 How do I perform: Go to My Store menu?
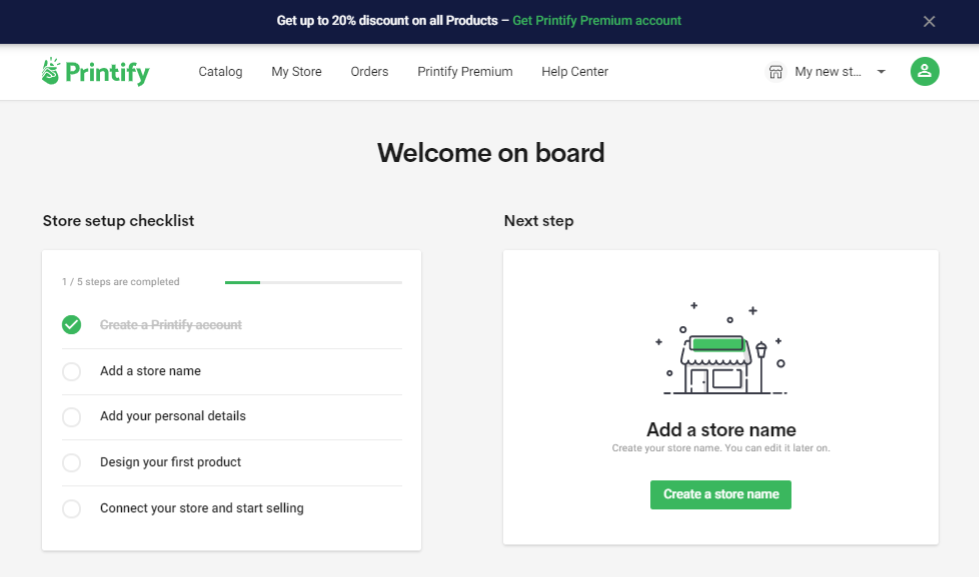tap(296, 72)
